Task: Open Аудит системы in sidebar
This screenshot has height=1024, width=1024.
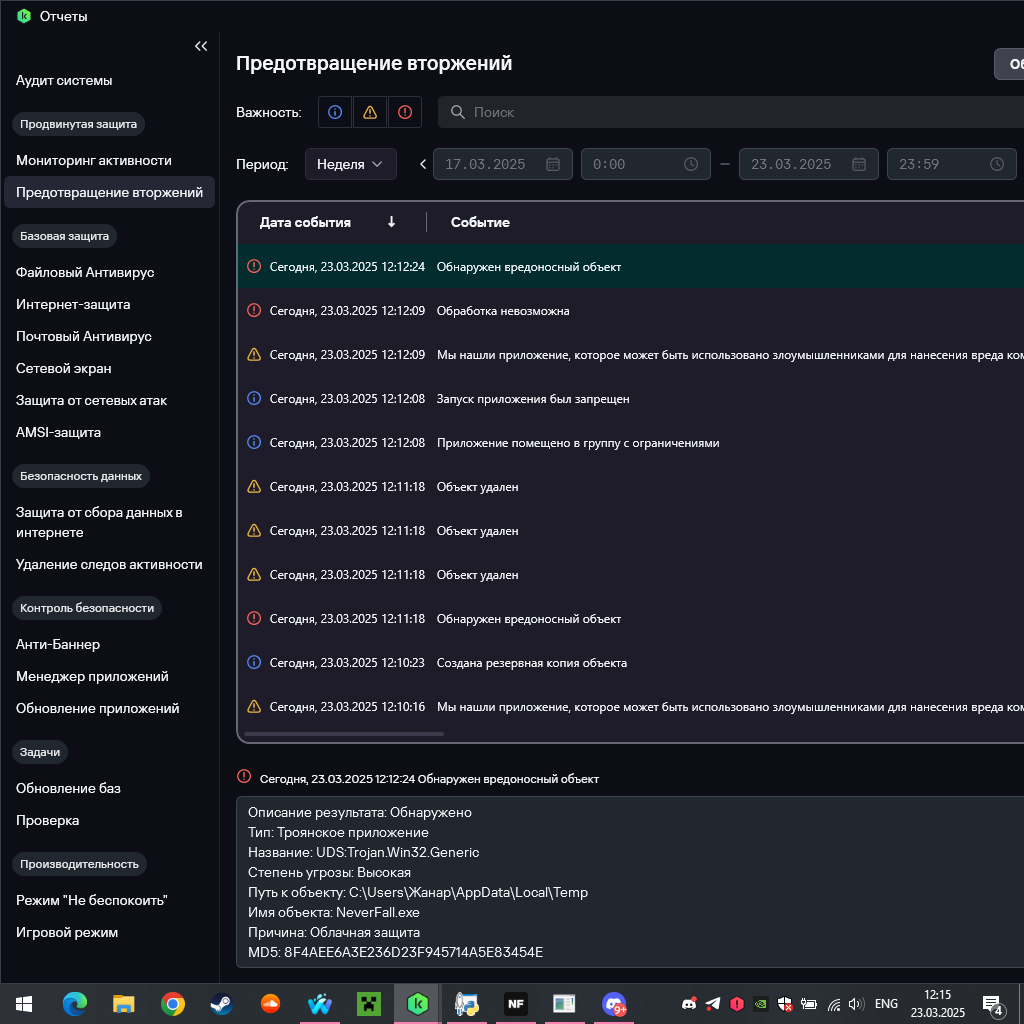Action: coord(64,80)
